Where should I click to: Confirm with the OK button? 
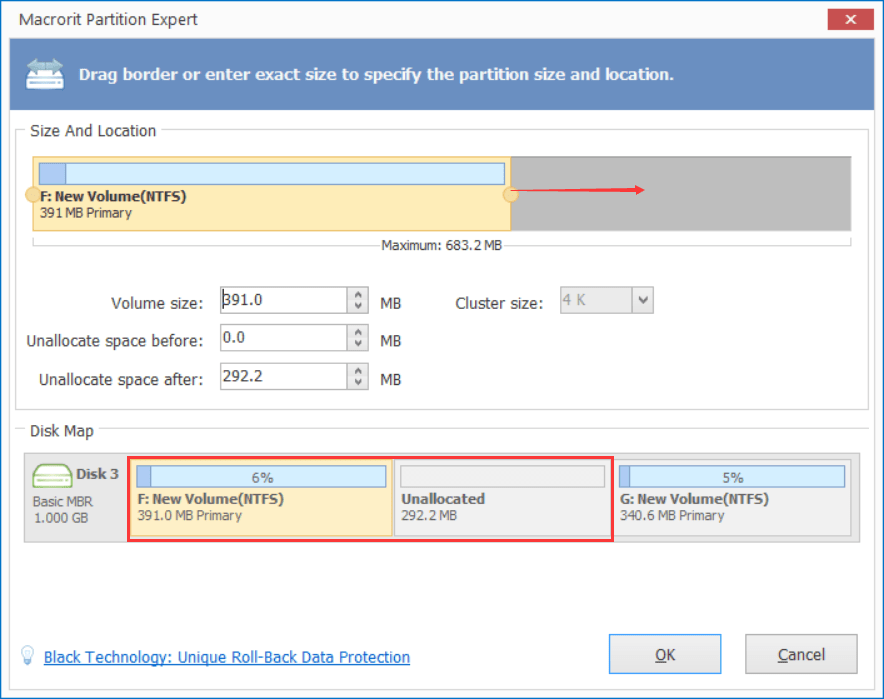(x=665, y=654)
